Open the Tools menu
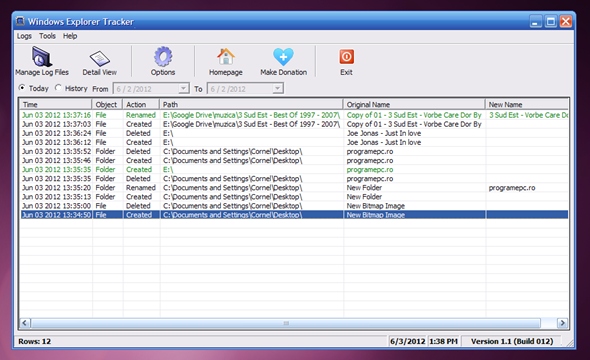590x360 pixels. 47,36
